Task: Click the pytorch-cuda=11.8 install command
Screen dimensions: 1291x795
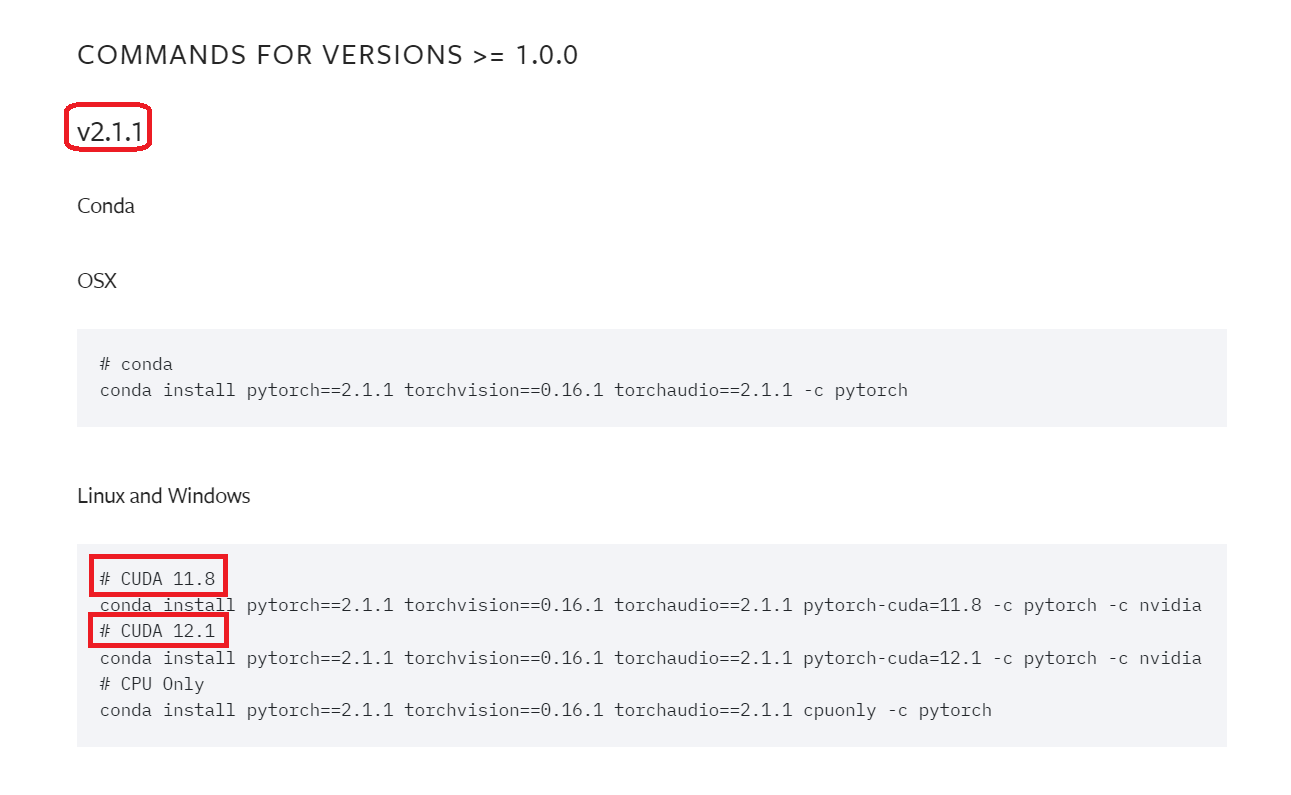Action: [651, 605]
